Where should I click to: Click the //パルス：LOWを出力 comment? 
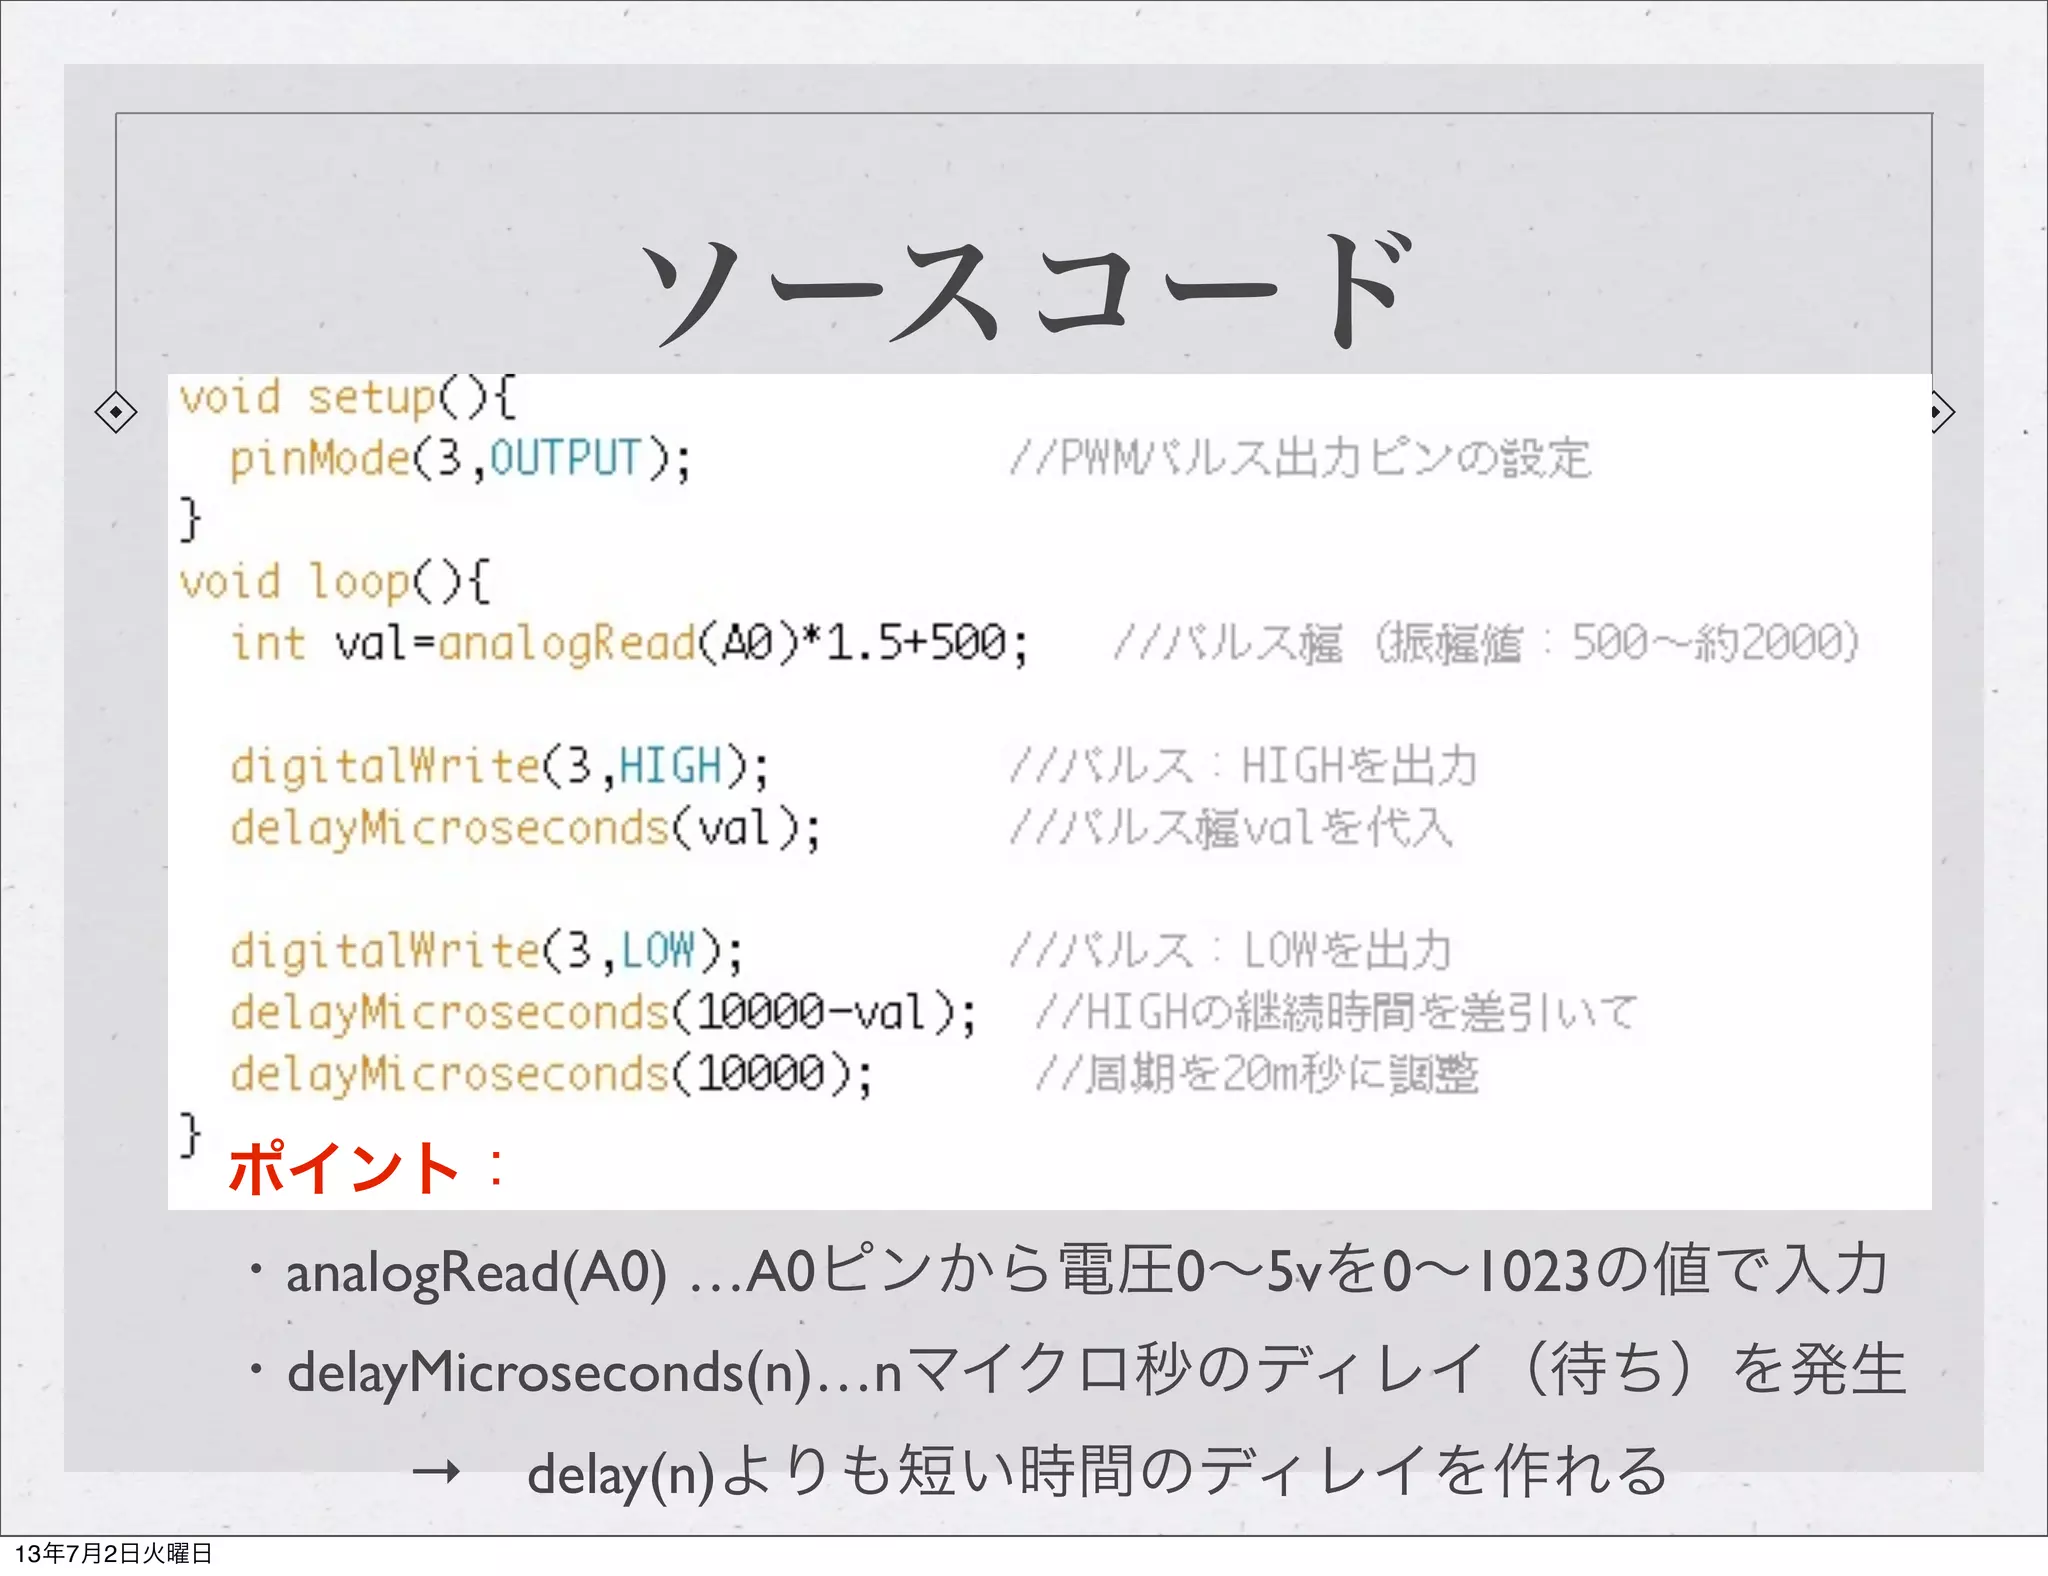point(1230,950)
